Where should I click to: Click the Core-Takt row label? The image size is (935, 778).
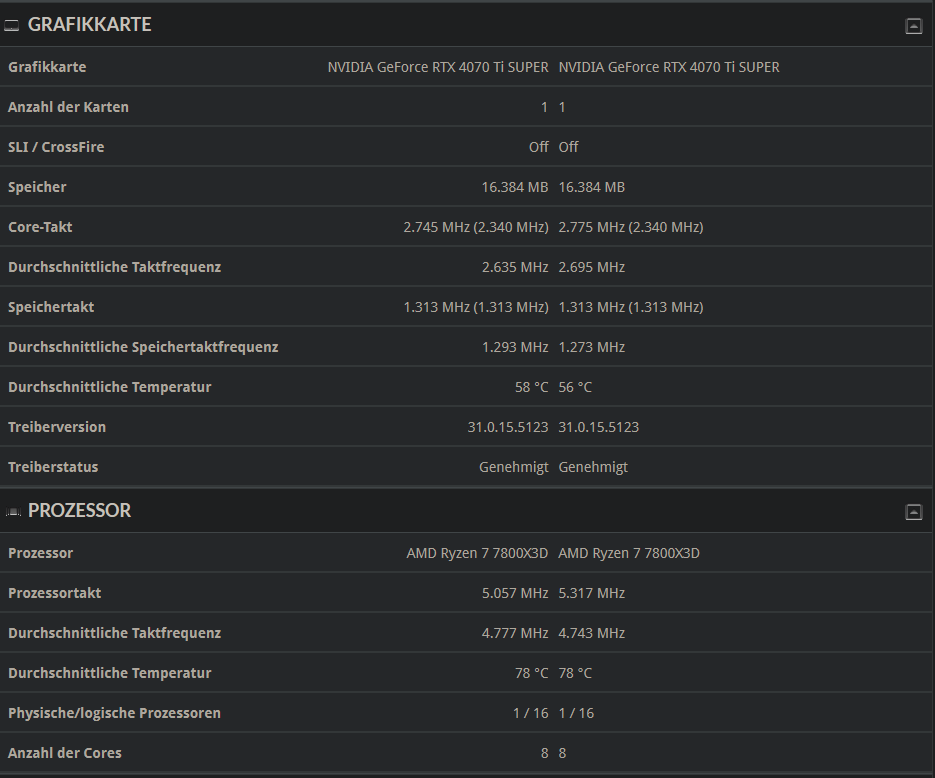tap(40, 227)
